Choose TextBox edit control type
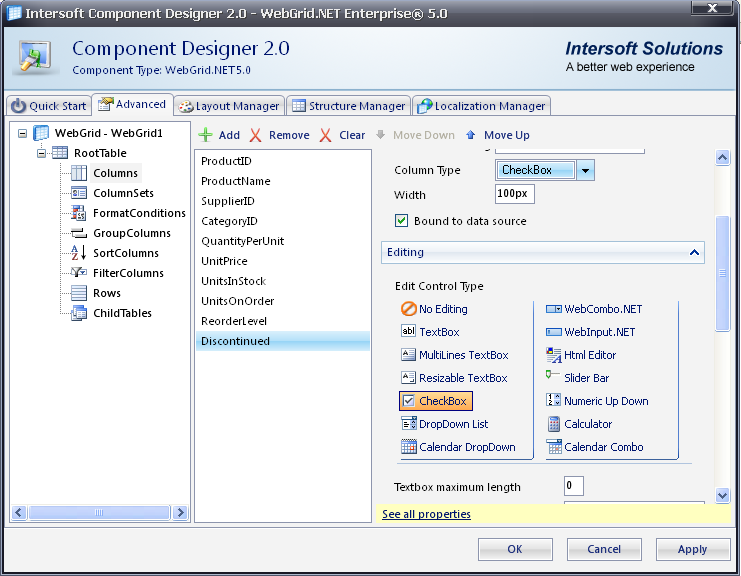 (x=430, y=332)
